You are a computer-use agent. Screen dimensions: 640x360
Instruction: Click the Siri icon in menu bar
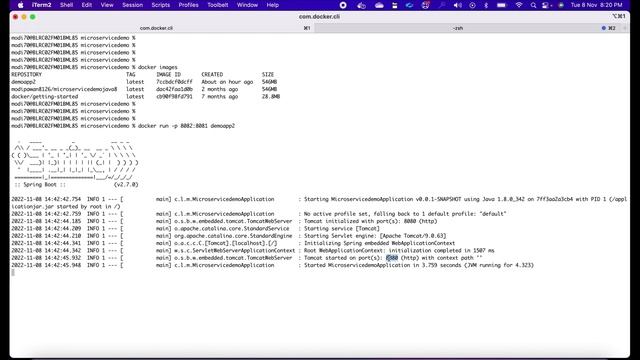tap(561, 5)
